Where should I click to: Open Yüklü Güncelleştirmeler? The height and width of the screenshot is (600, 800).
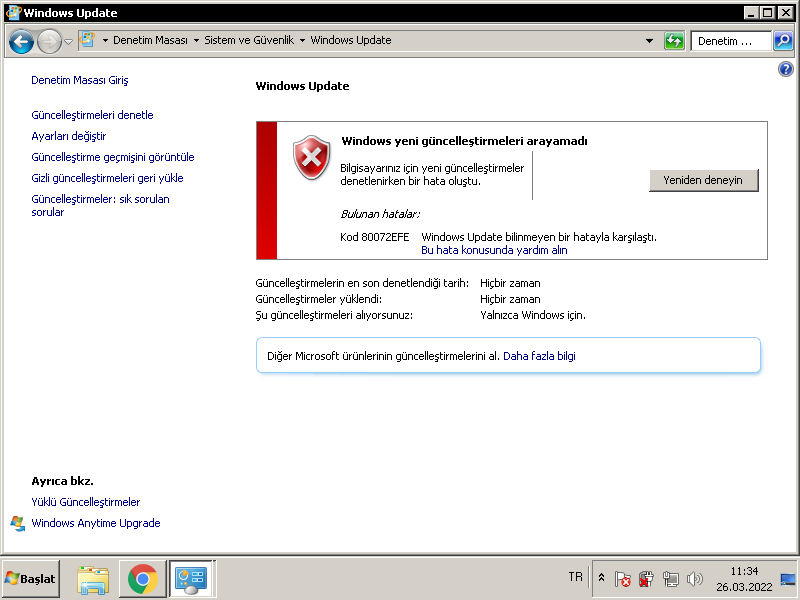point(86,502)
